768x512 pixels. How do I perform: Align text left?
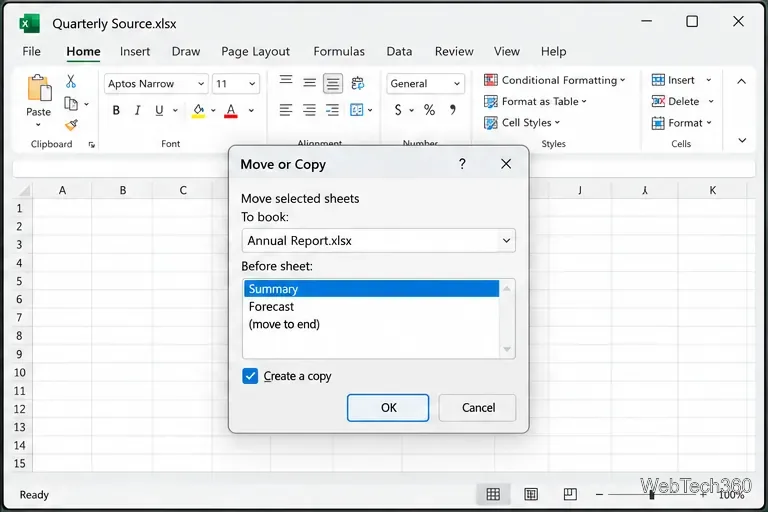pyautogui.click(x=286, y=110)
